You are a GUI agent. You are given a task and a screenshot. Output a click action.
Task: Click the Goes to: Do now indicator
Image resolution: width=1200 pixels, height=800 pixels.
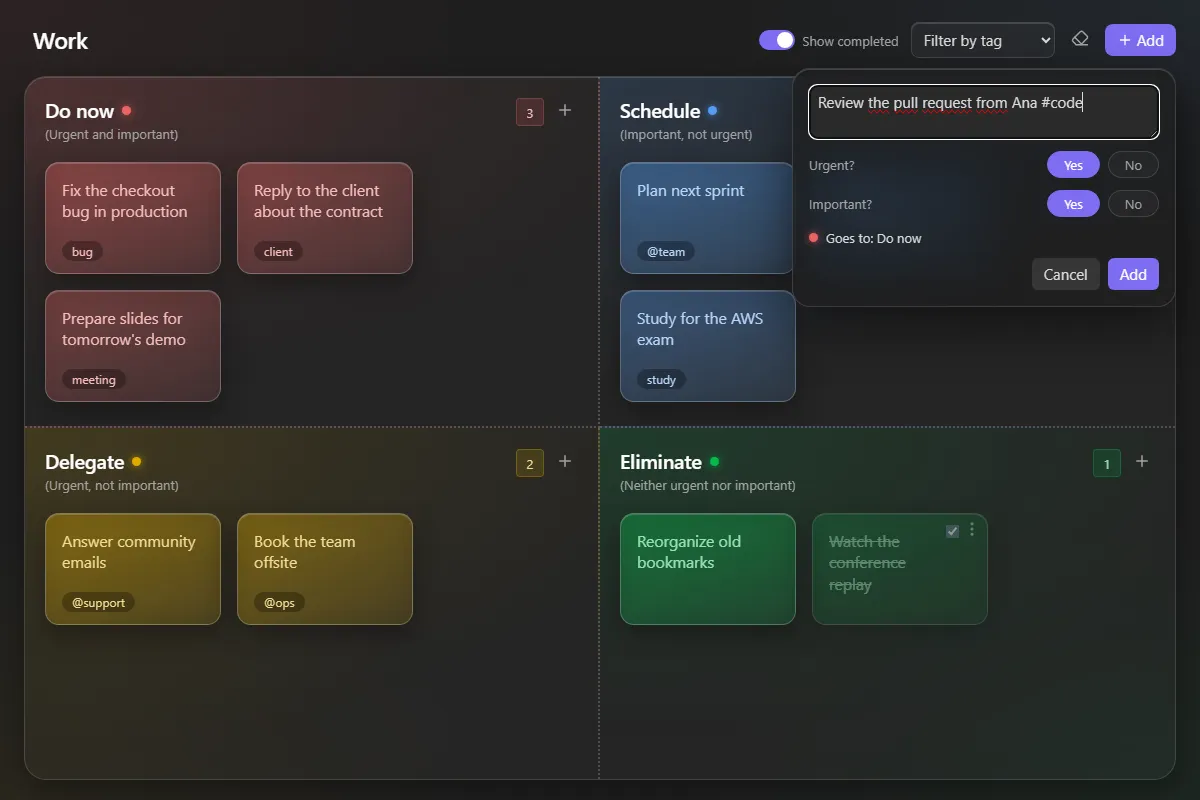pos(865,238)
